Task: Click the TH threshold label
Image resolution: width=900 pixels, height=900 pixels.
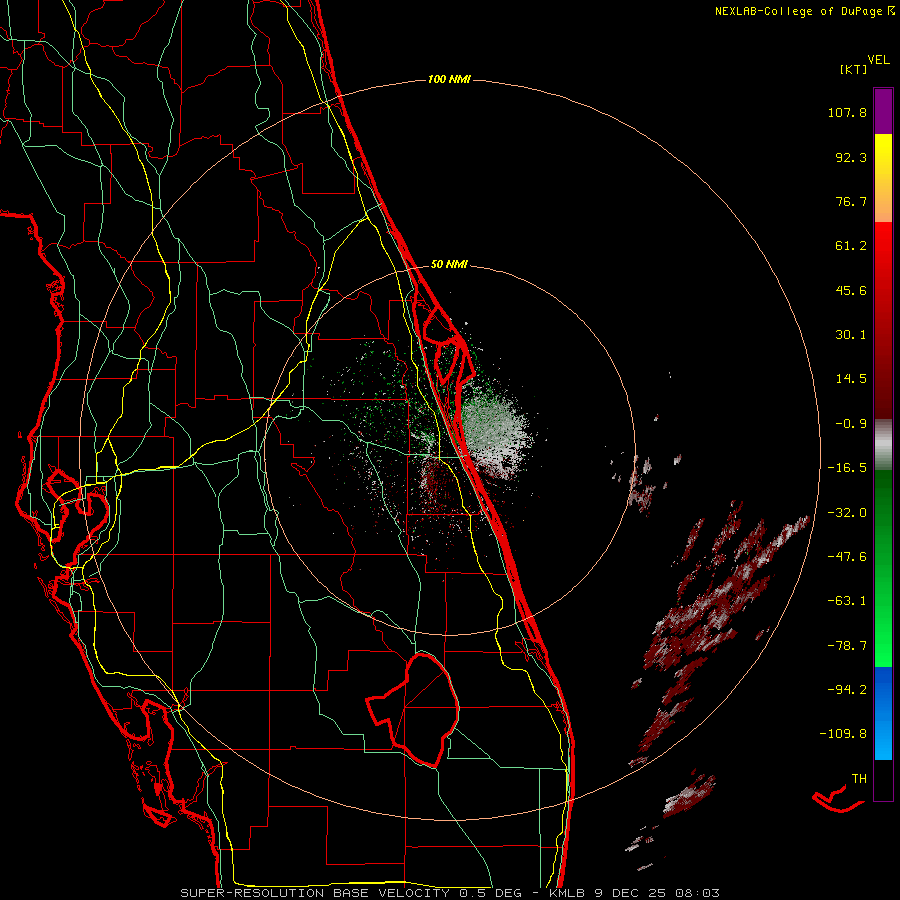Action: click(859, 779)
